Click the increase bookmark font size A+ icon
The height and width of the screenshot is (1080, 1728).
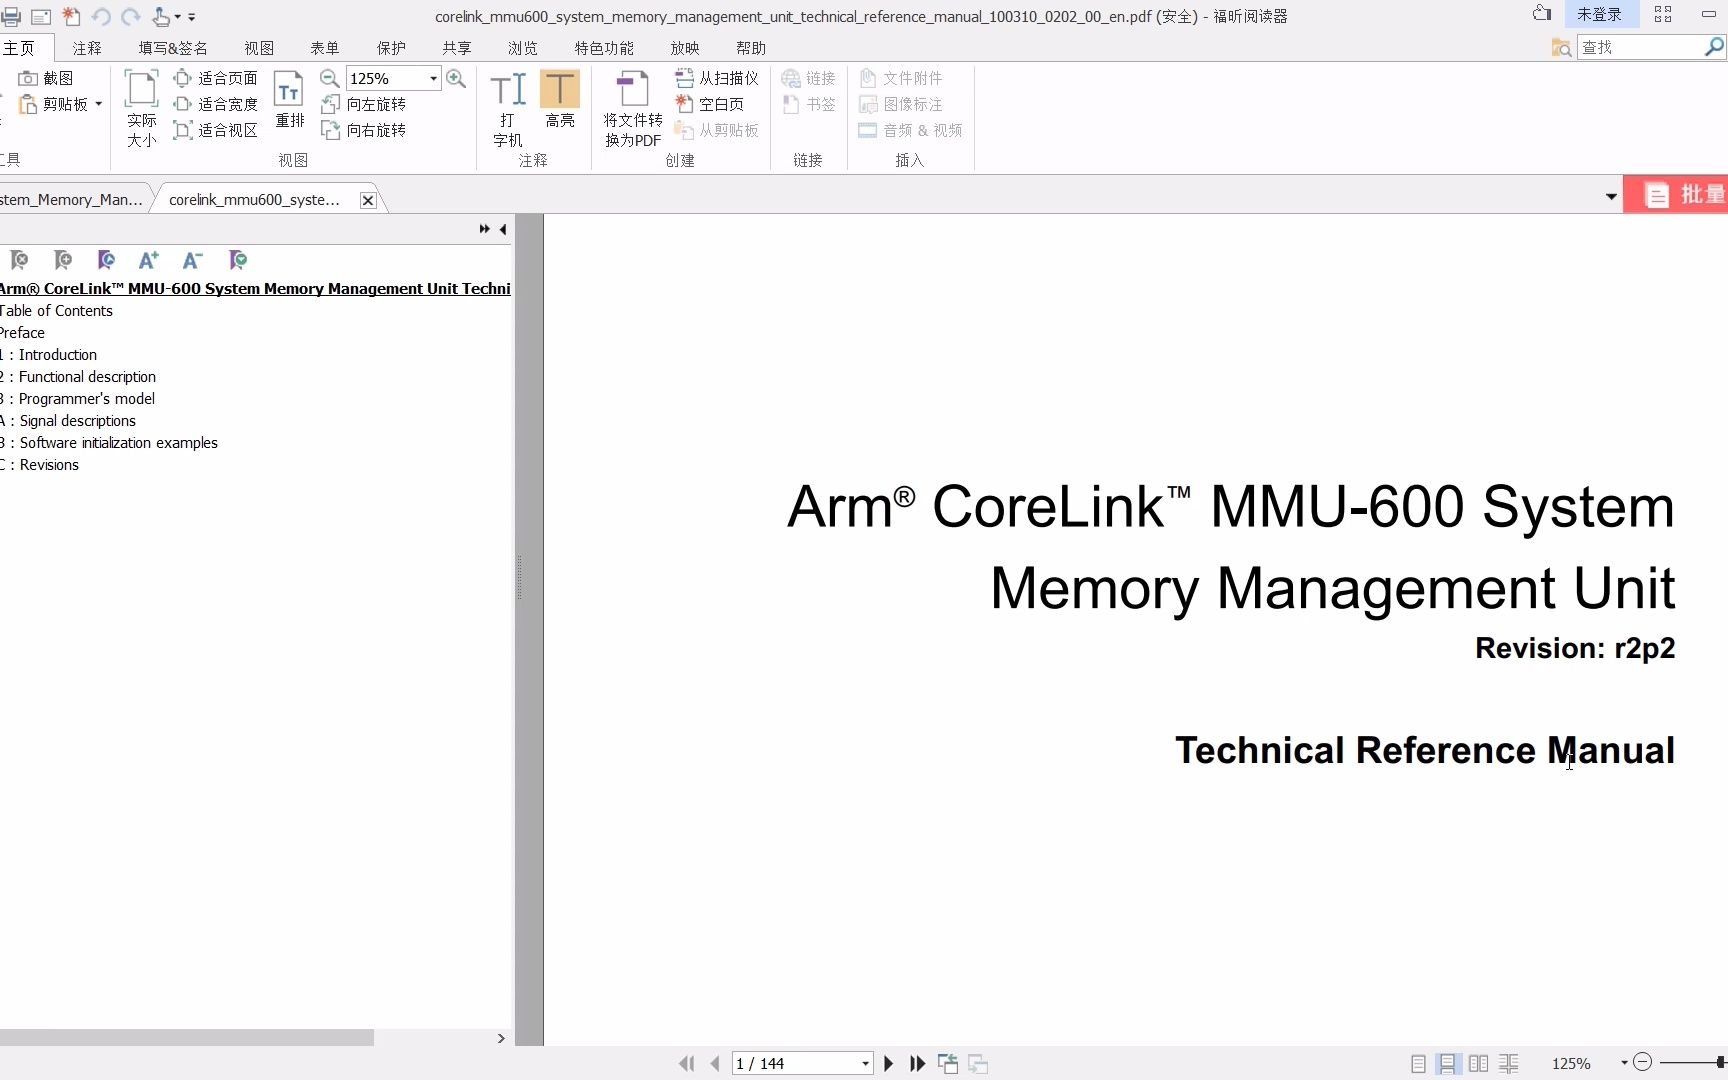point(149,260)
